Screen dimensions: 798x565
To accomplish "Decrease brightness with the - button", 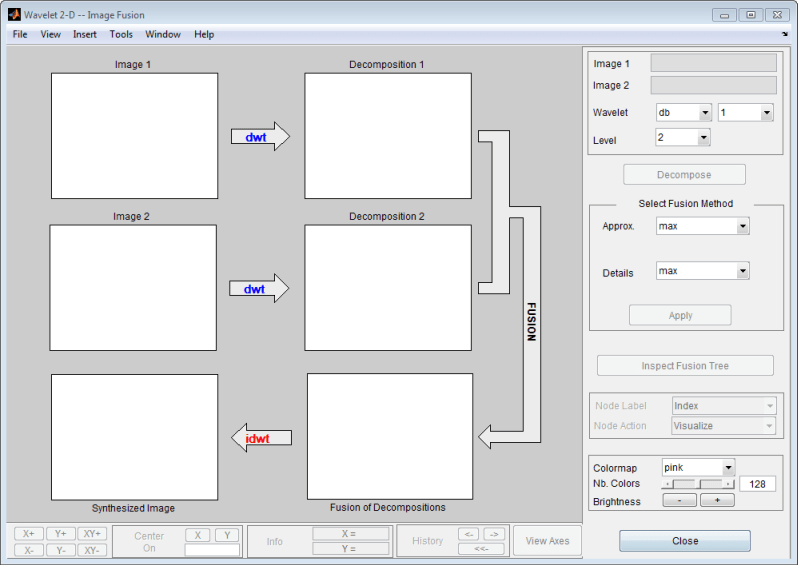I will pos(679,500).
